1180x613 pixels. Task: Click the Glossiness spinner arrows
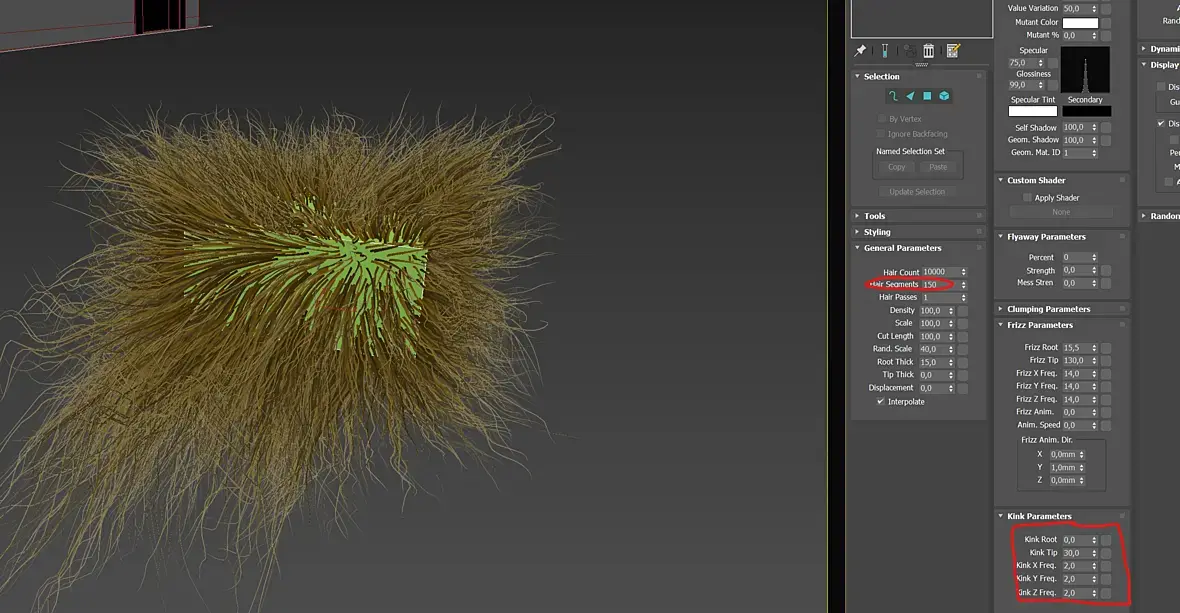pyautogui.click(x=1042, y=85)
